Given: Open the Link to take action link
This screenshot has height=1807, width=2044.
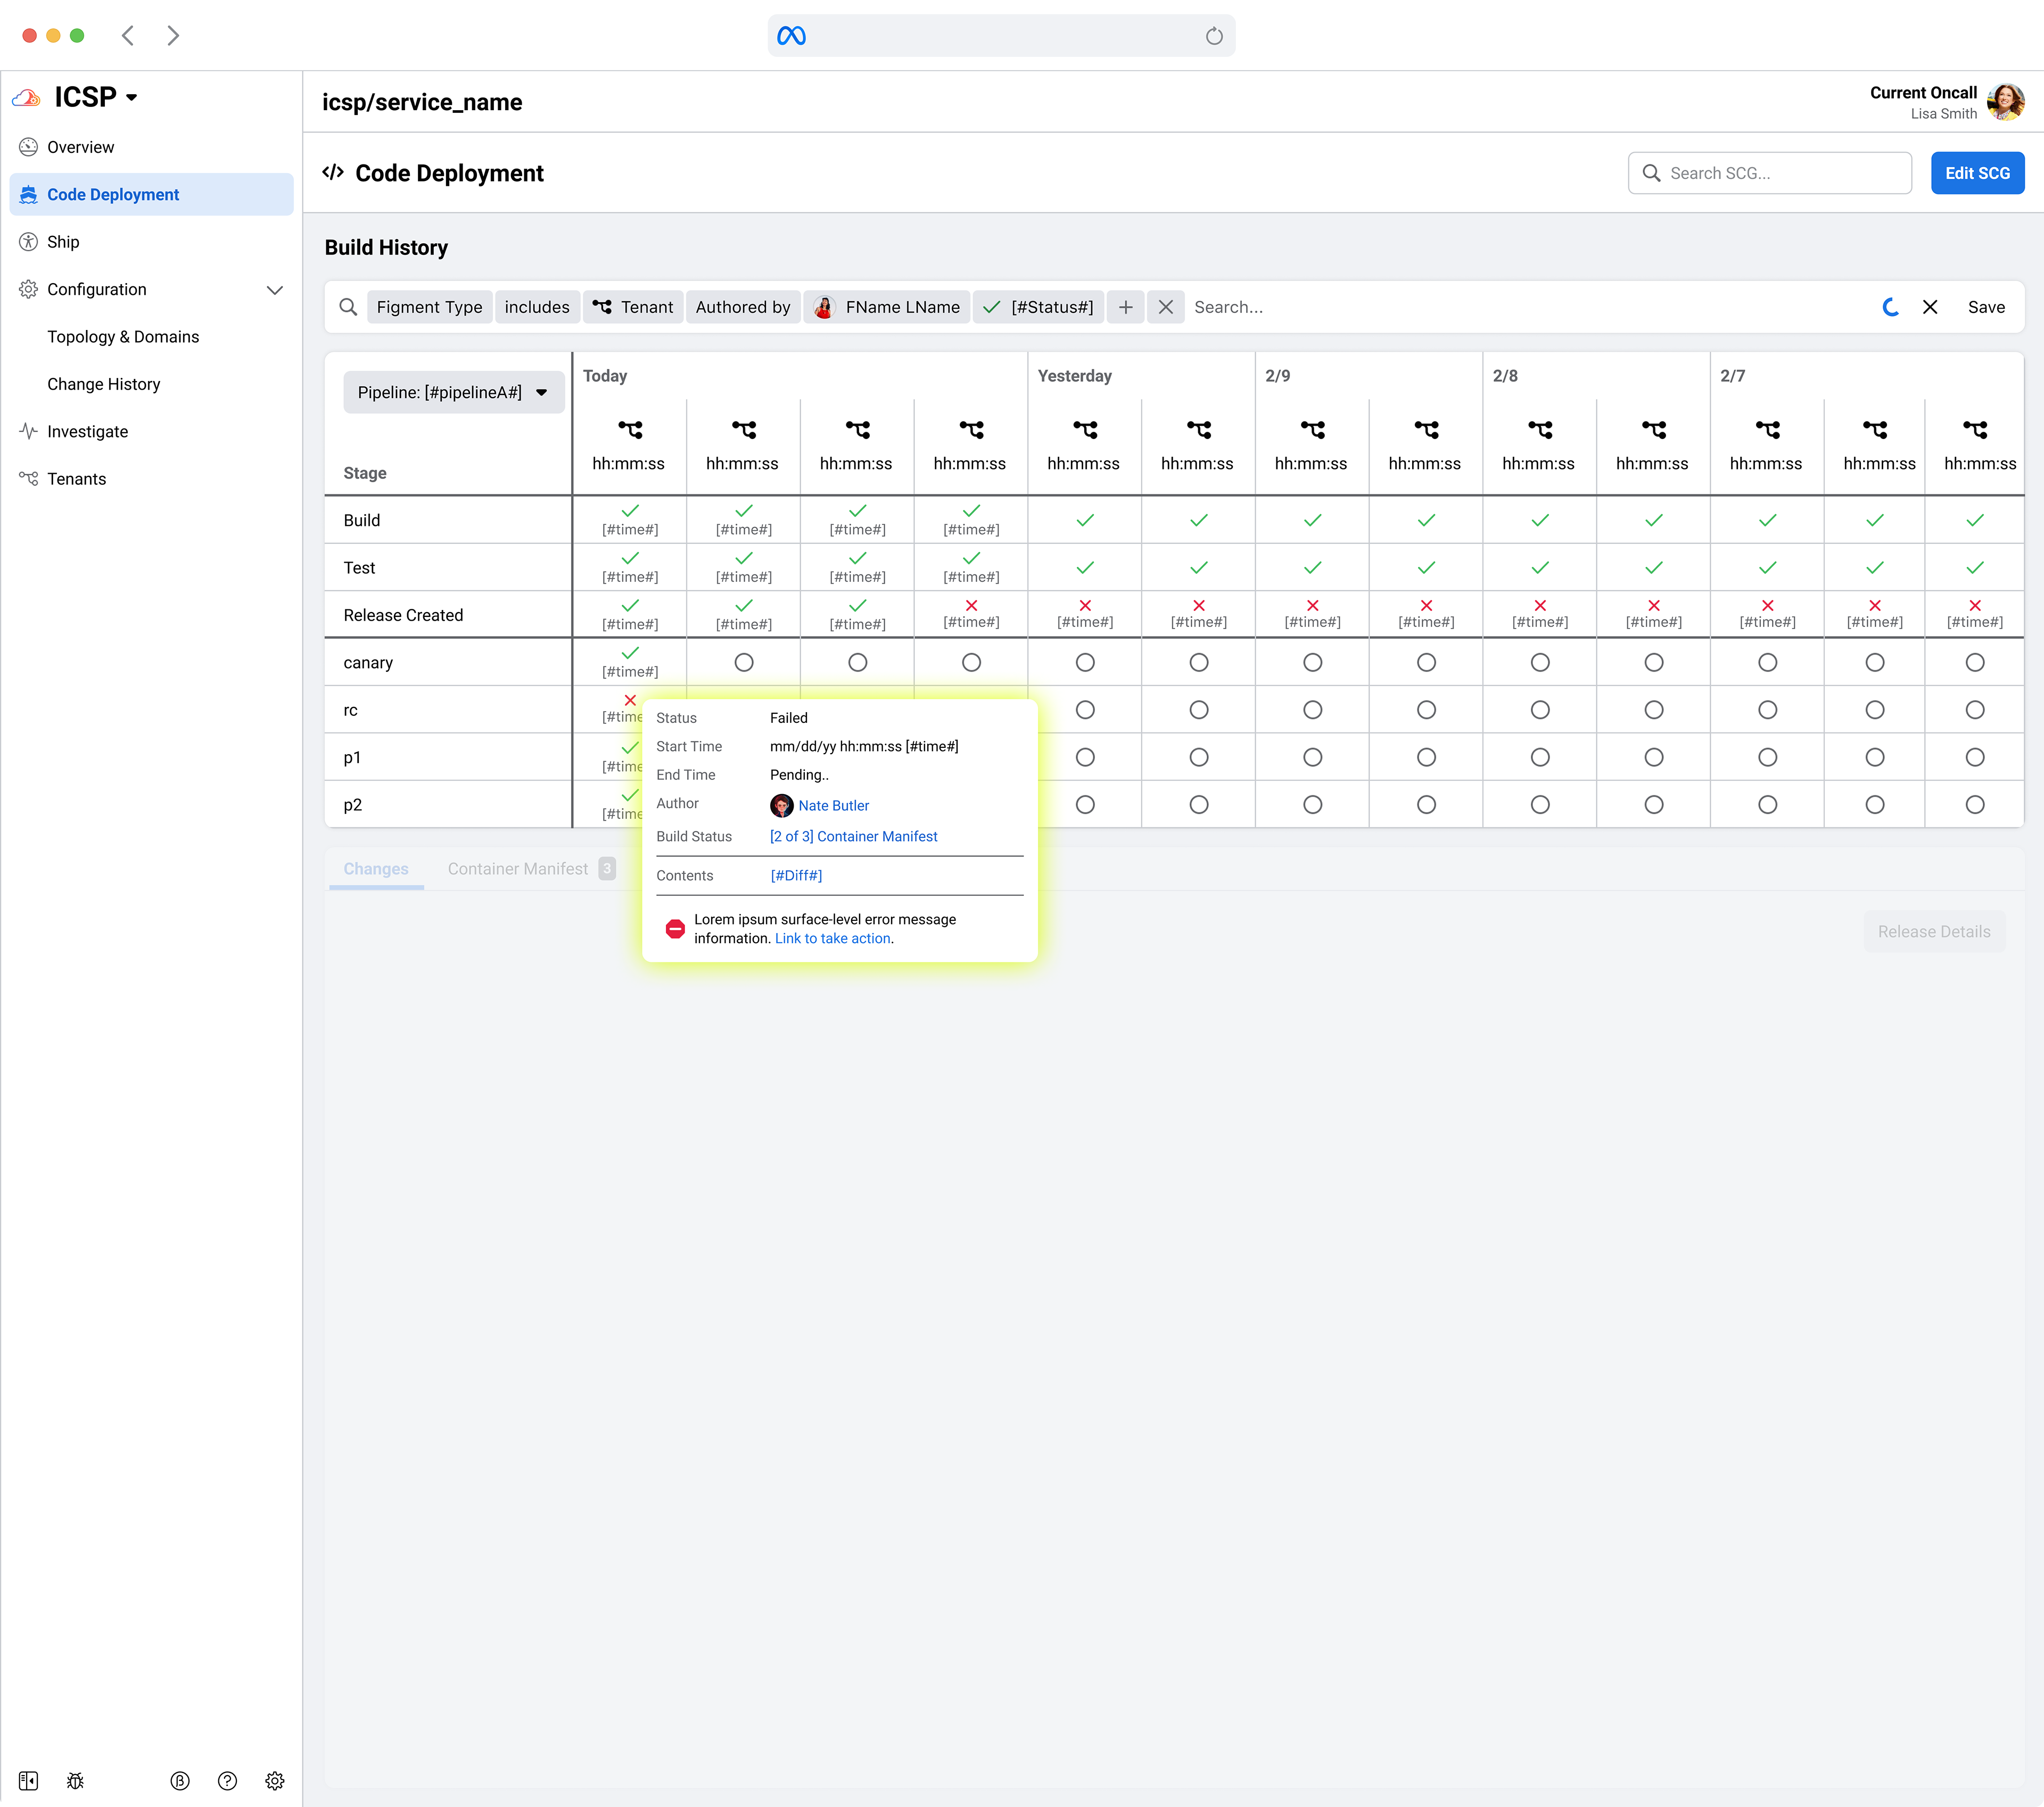Looking at the screenshot, I should [x=832, y=938].
